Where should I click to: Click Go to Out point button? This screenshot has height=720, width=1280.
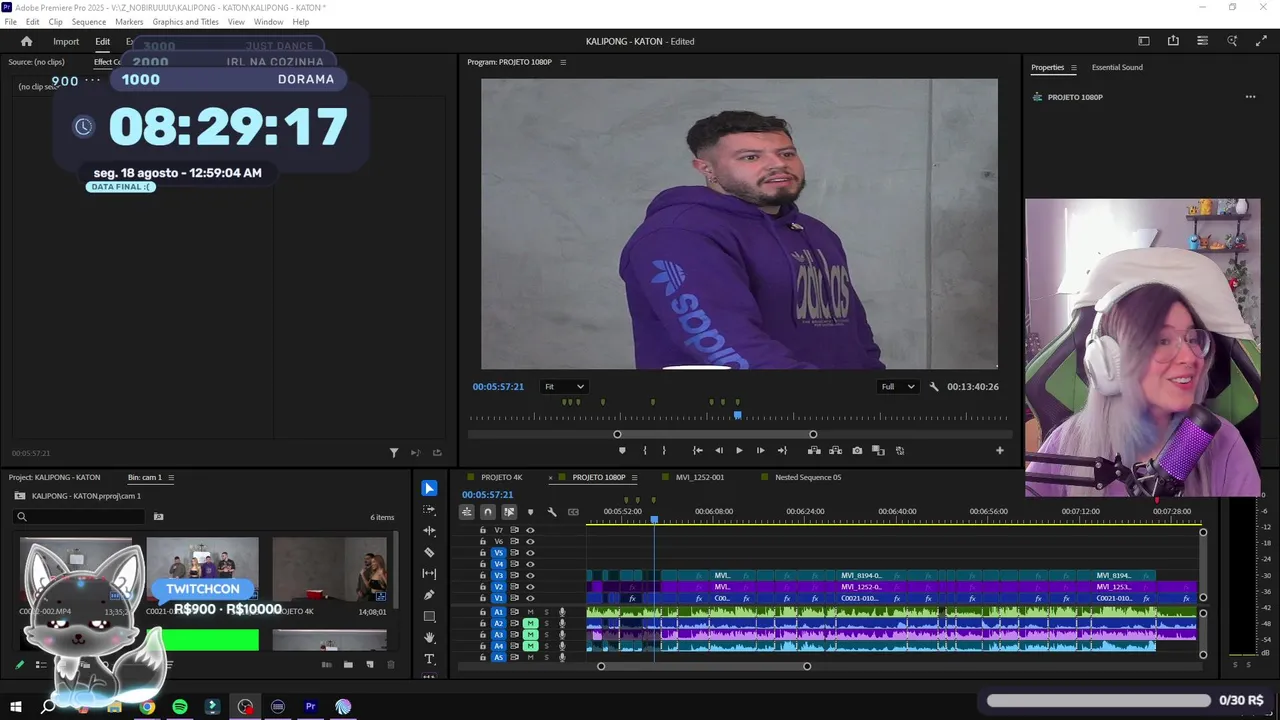[x=782, y=451]
